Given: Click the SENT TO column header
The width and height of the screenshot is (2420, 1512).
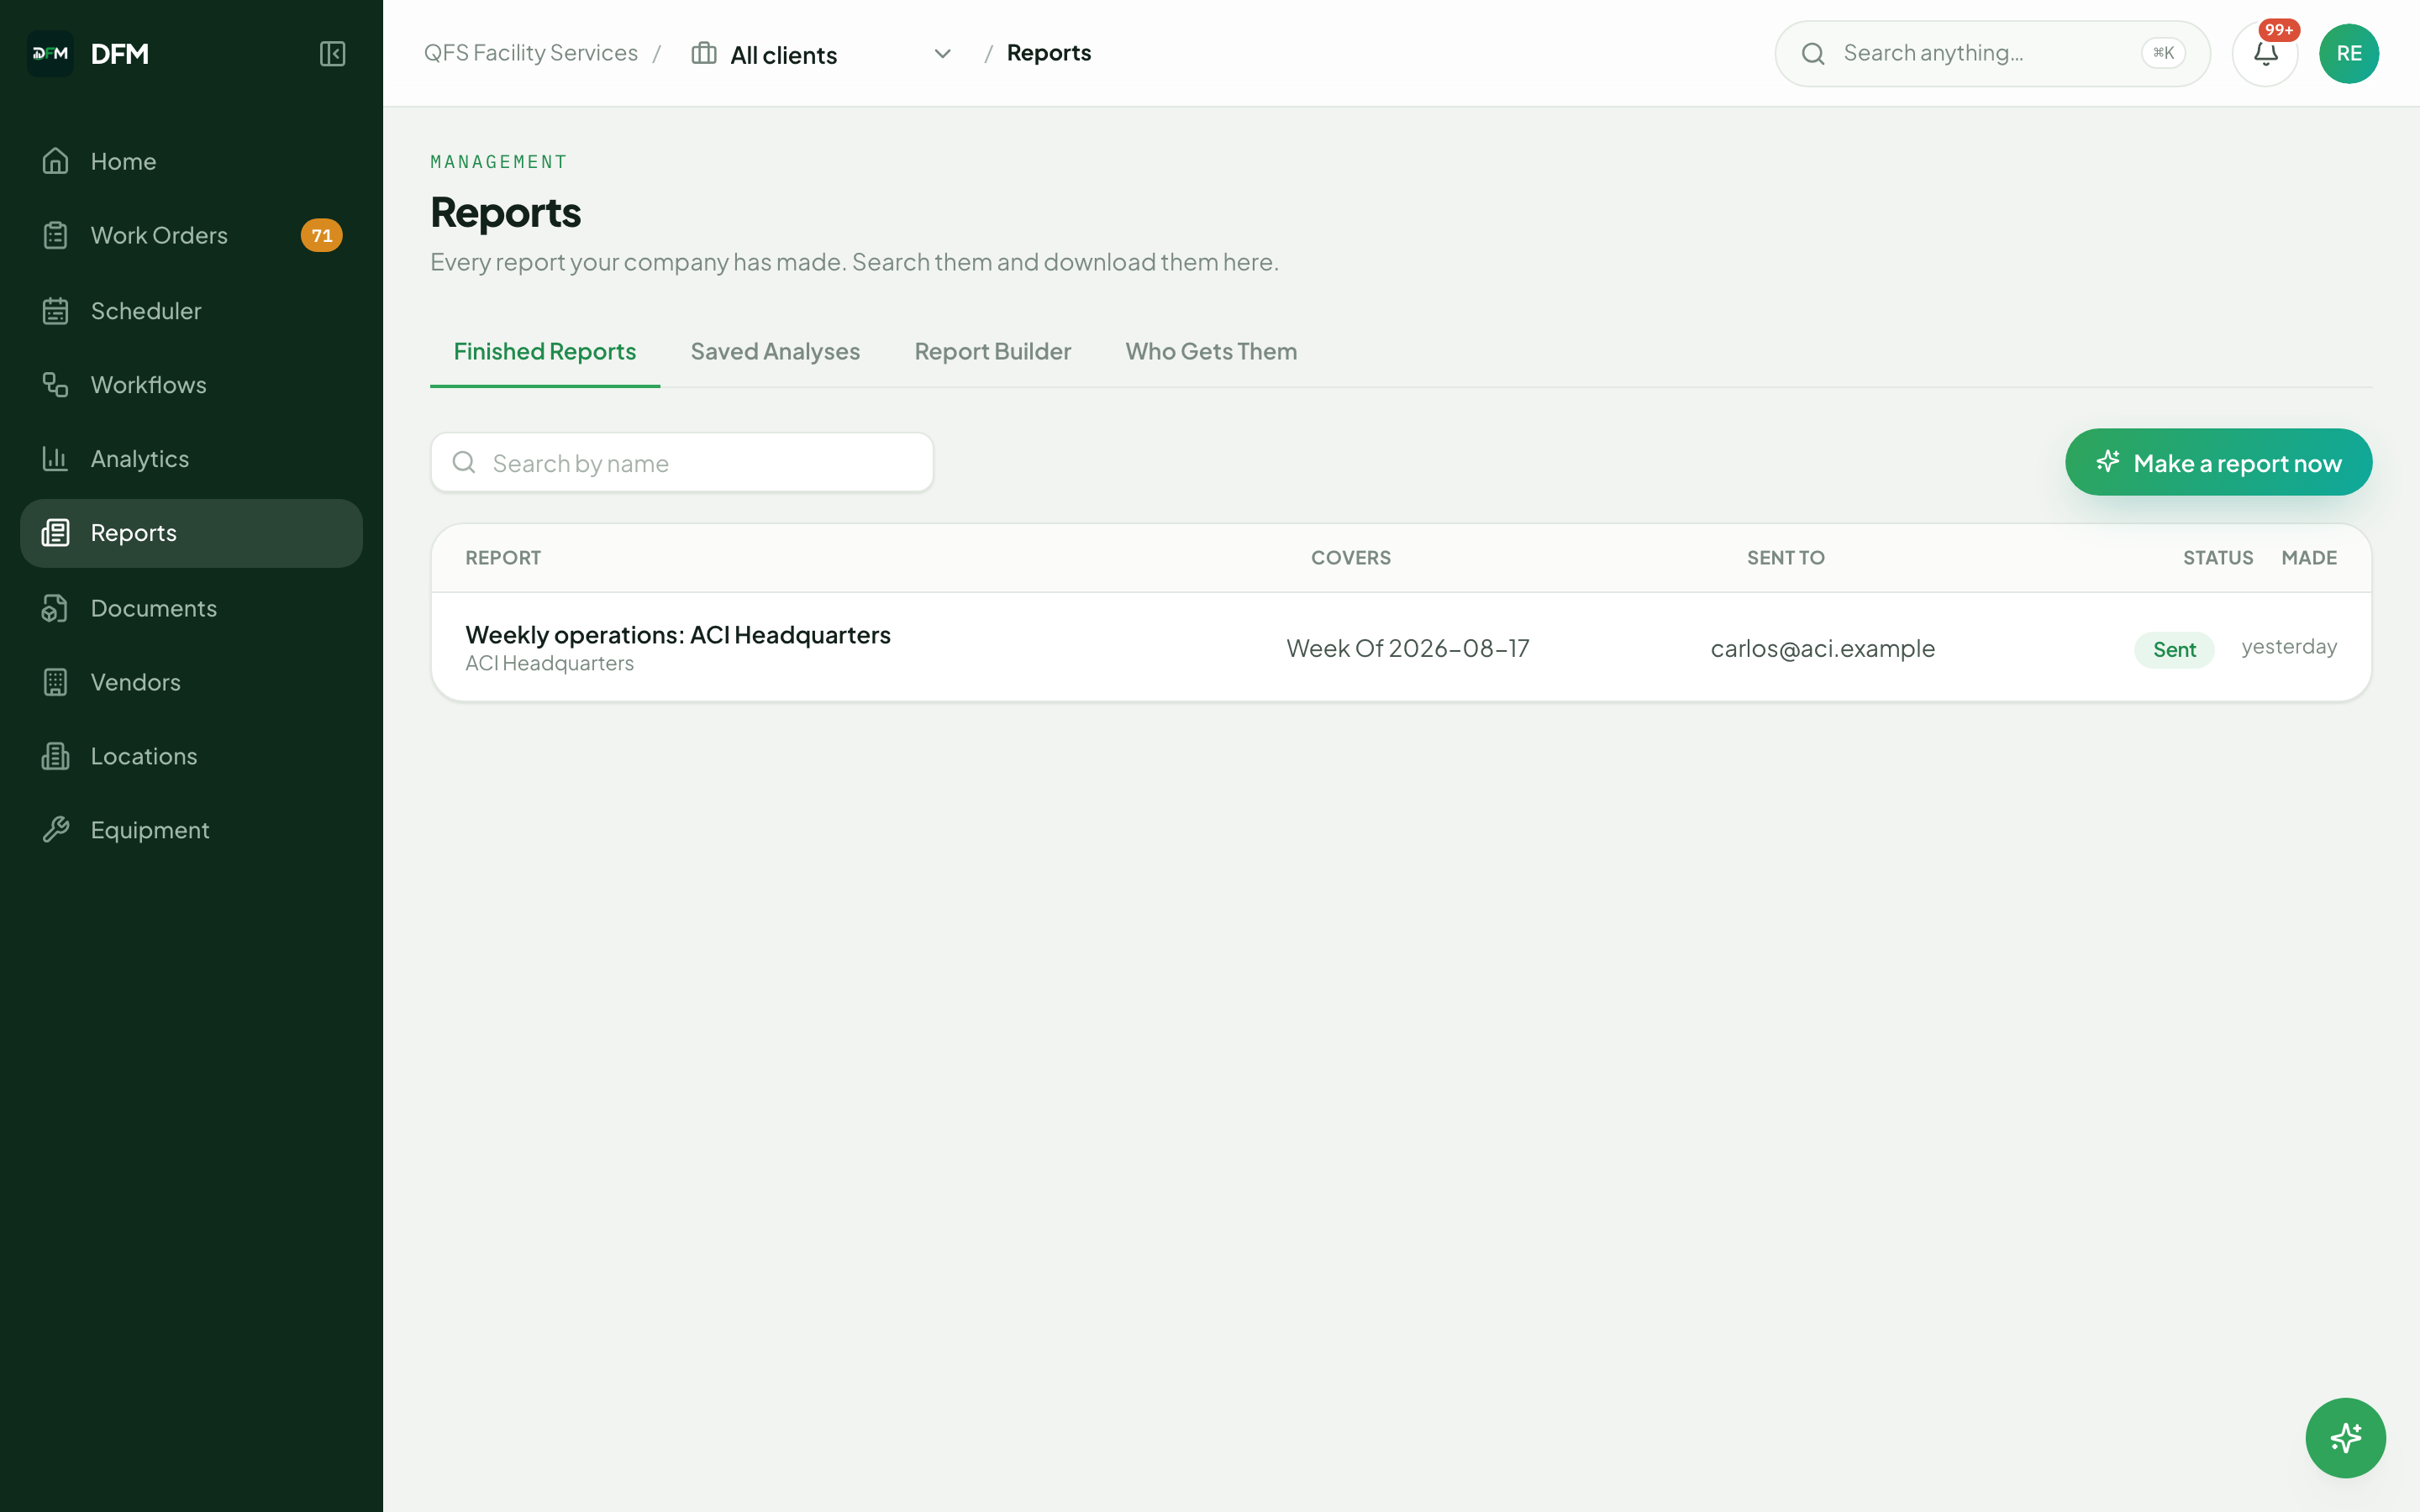Looking at the screenshot, I should point(1785,558).
